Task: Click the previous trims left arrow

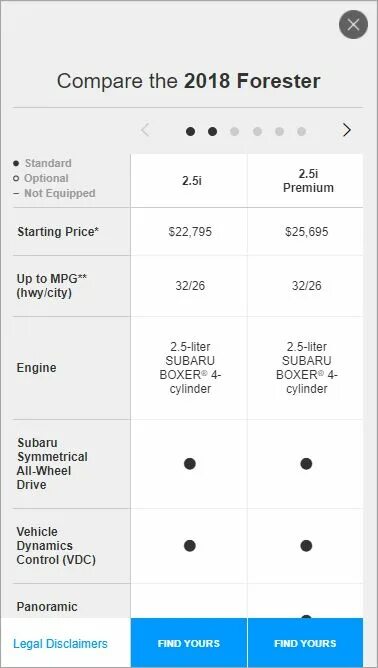Action: [145, 130]
